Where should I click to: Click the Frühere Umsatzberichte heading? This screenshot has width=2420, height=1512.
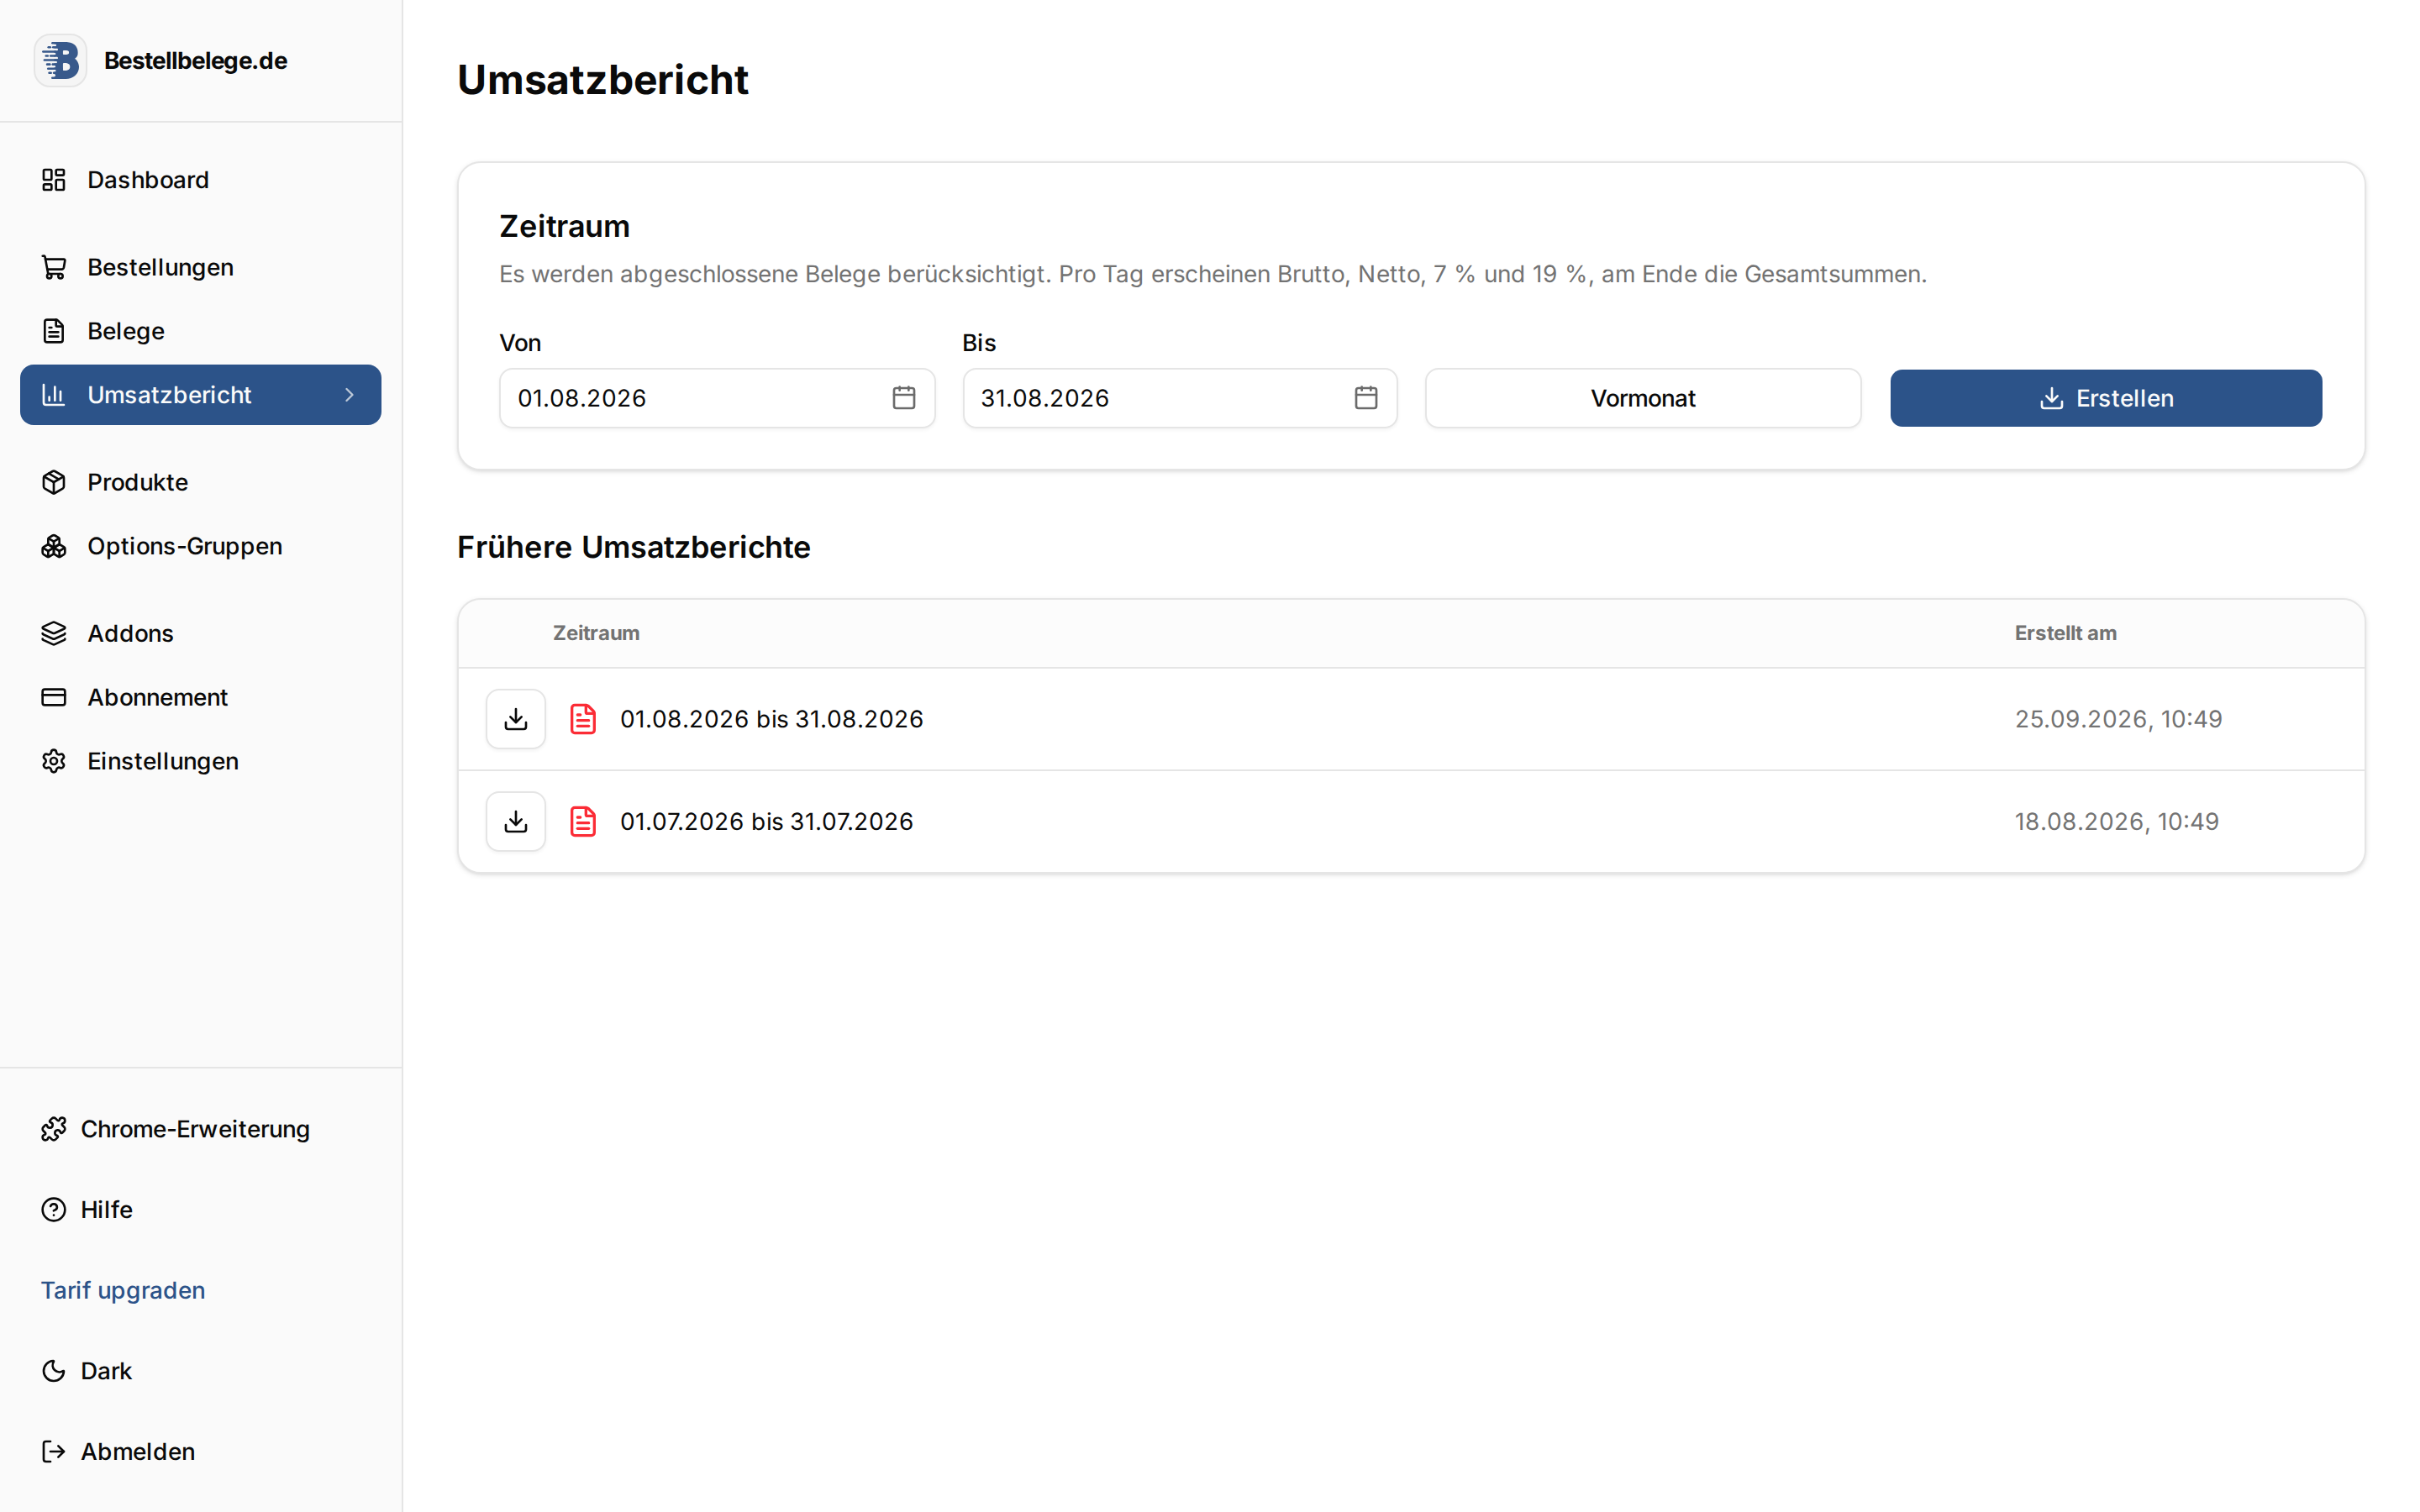click(634, 547)
